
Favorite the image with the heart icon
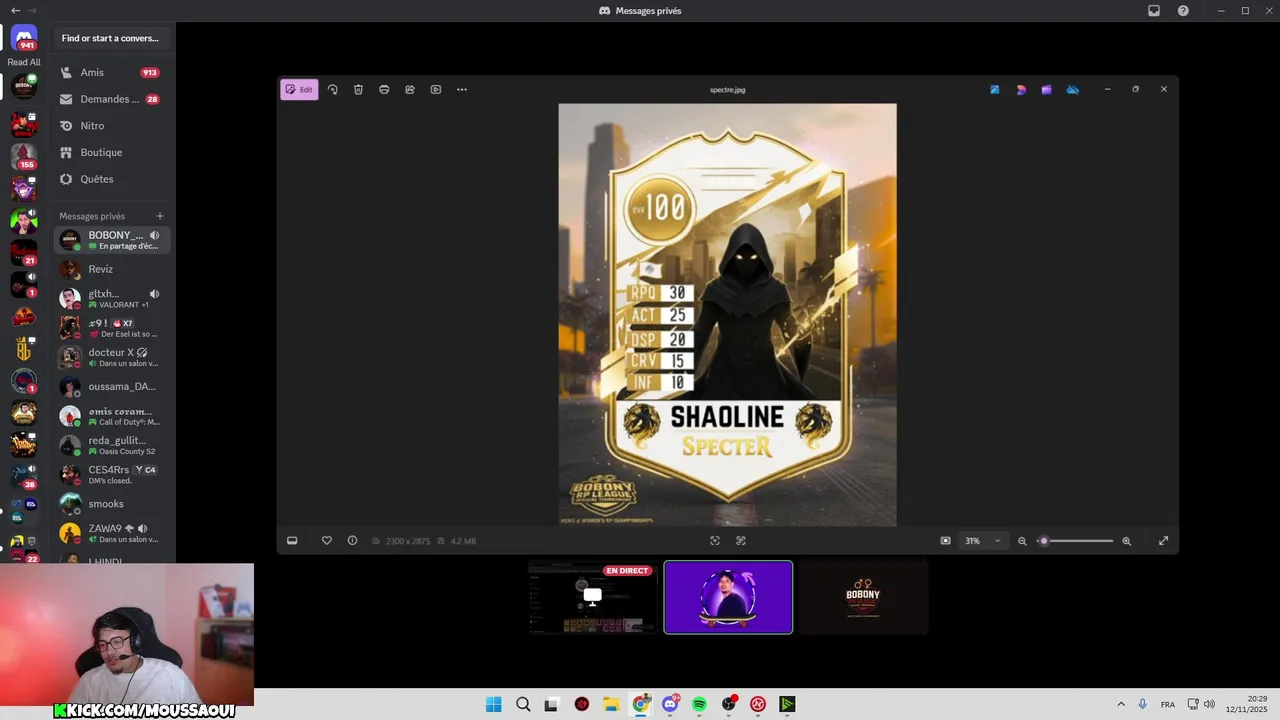tap(326, 541)
